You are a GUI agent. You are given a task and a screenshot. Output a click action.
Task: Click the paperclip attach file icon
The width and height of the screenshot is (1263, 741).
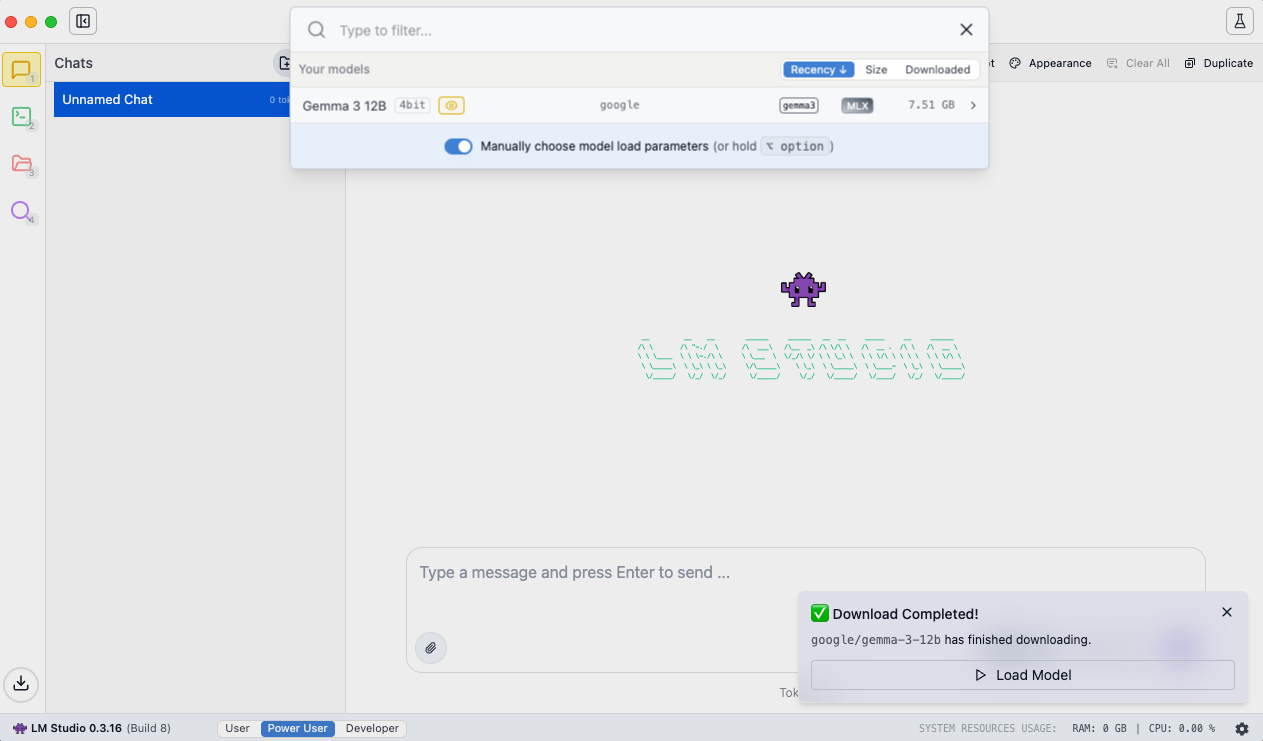click(x=431, y=648)
